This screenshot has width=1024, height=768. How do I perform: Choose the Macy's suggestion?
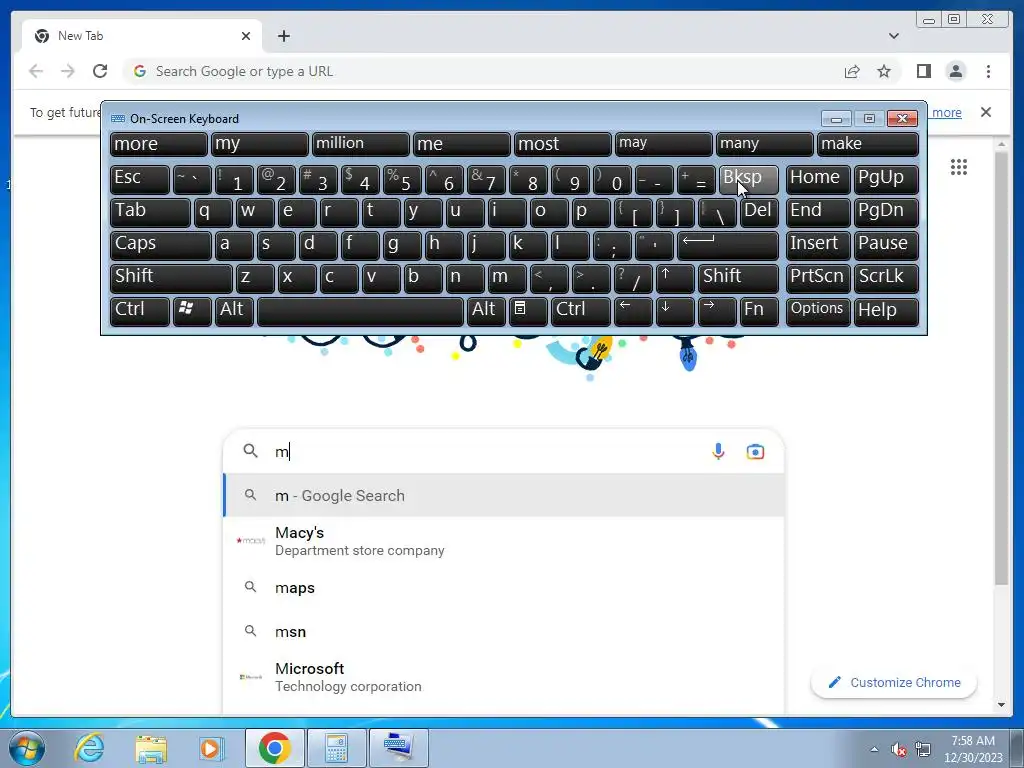point(504,541)
